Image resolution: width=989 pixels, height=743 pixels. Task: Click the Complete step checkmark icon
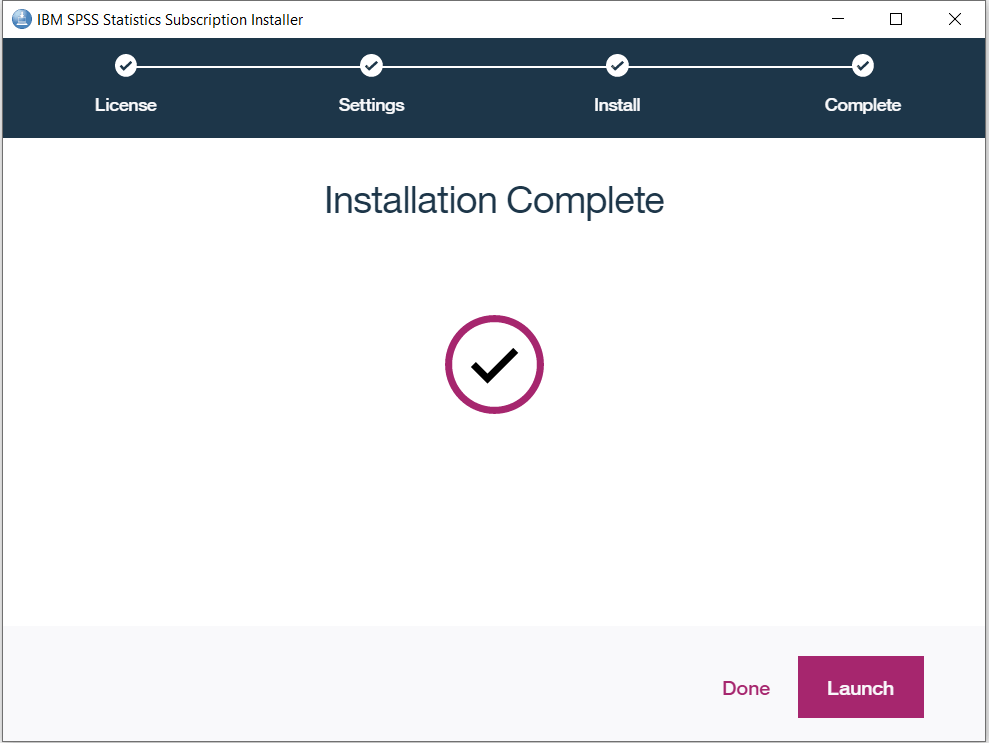(862, 65)
